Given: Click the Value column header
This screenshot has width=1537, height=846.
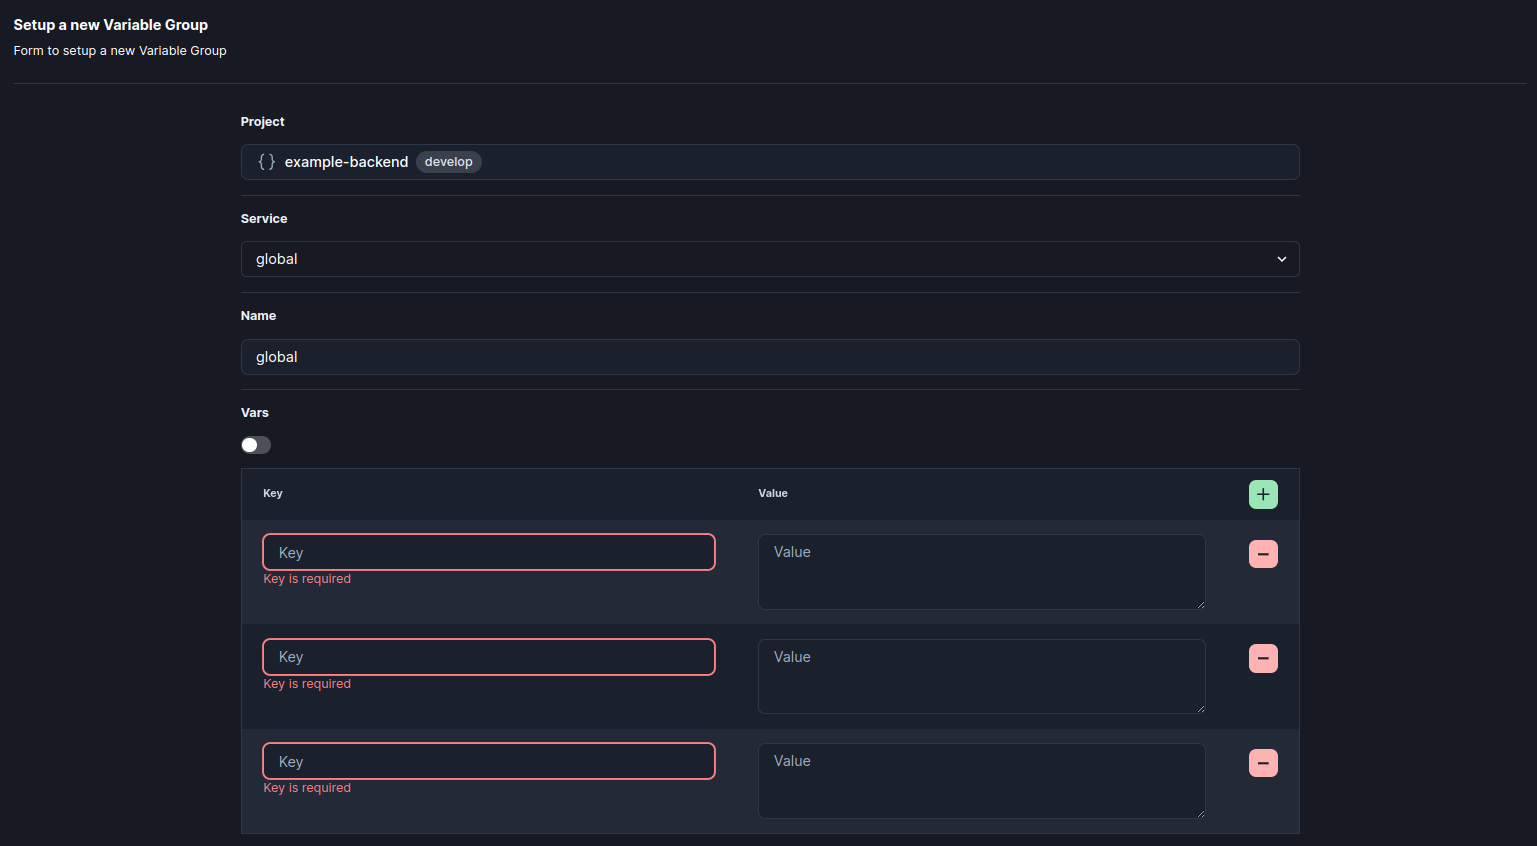Looking at the screenshot, I should coord(773,493).
